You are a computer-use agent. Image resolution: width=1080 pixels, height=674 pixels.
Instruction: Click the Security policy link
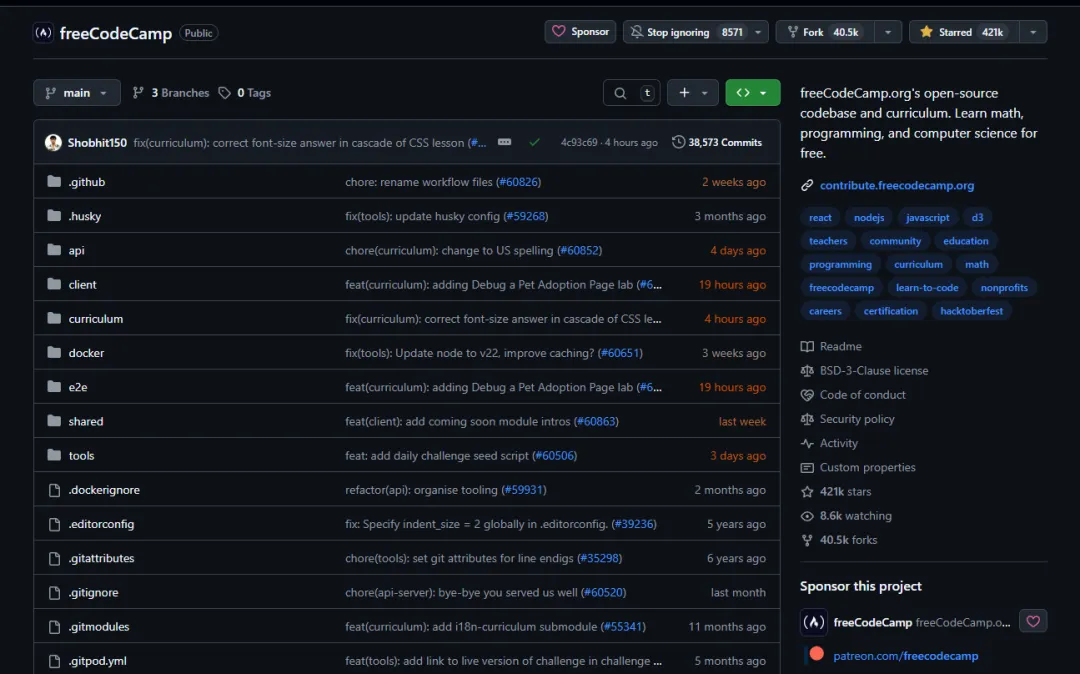(x=857, y=419)
